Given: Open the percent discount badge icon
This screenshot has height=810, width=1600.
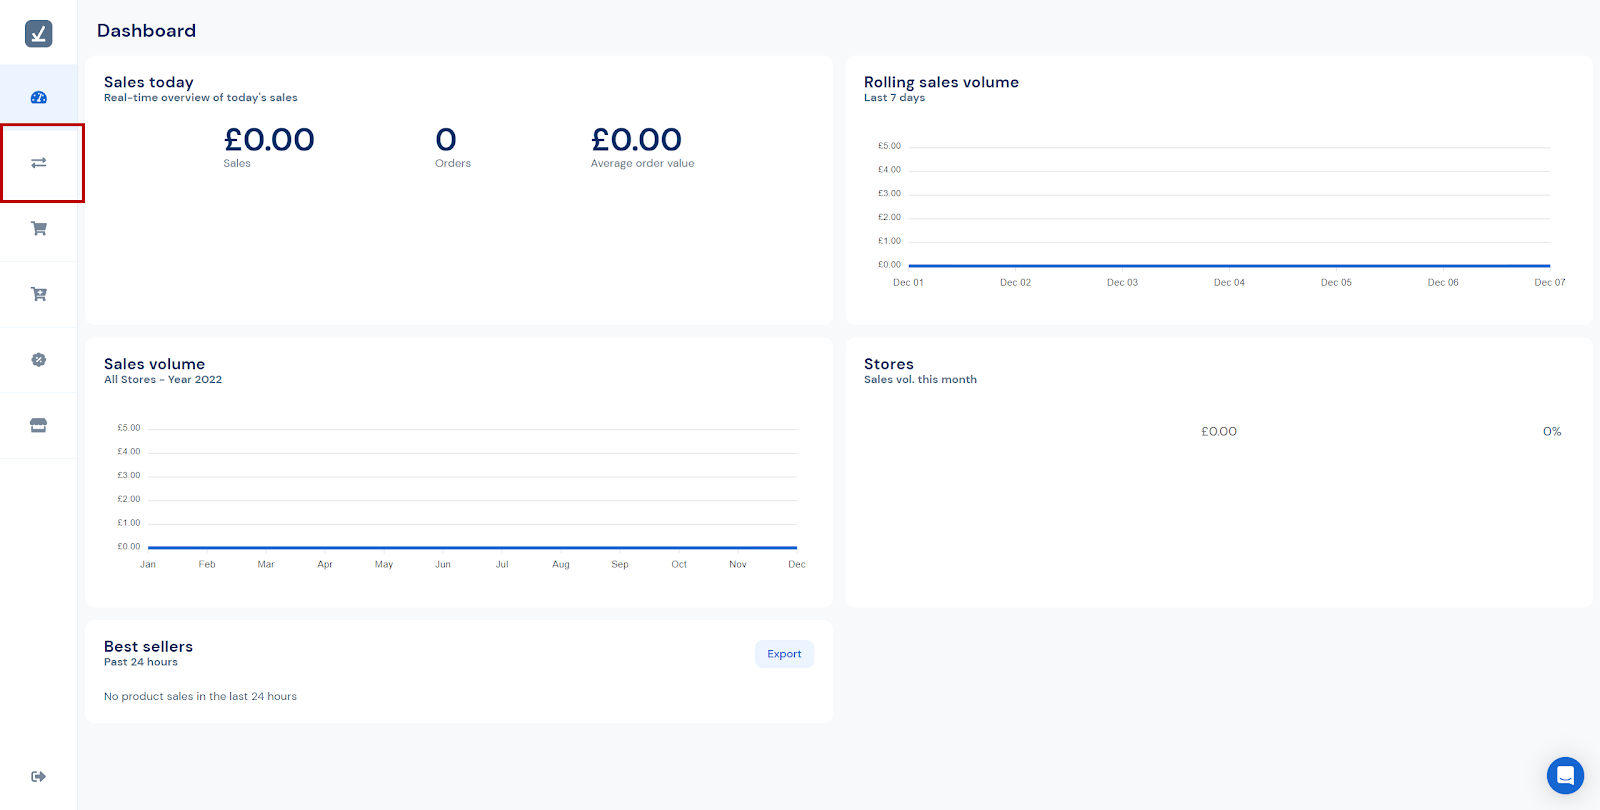Looking at the screenshot, I should tap(39, 360).
